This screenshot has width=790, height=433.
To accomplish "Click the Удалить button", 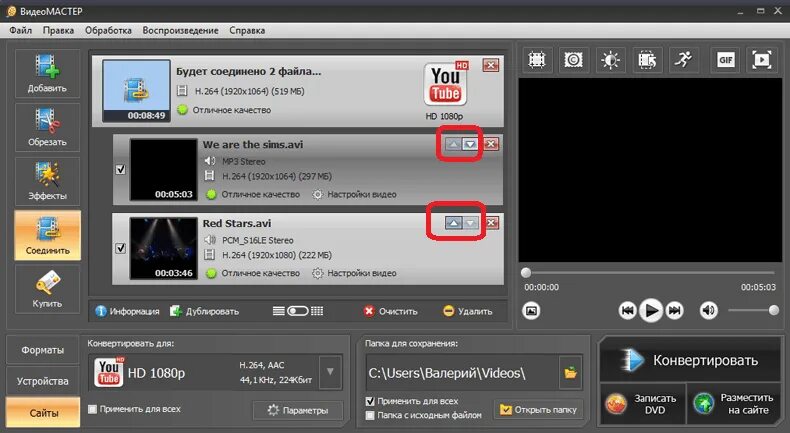I will (x=468, y=312).
